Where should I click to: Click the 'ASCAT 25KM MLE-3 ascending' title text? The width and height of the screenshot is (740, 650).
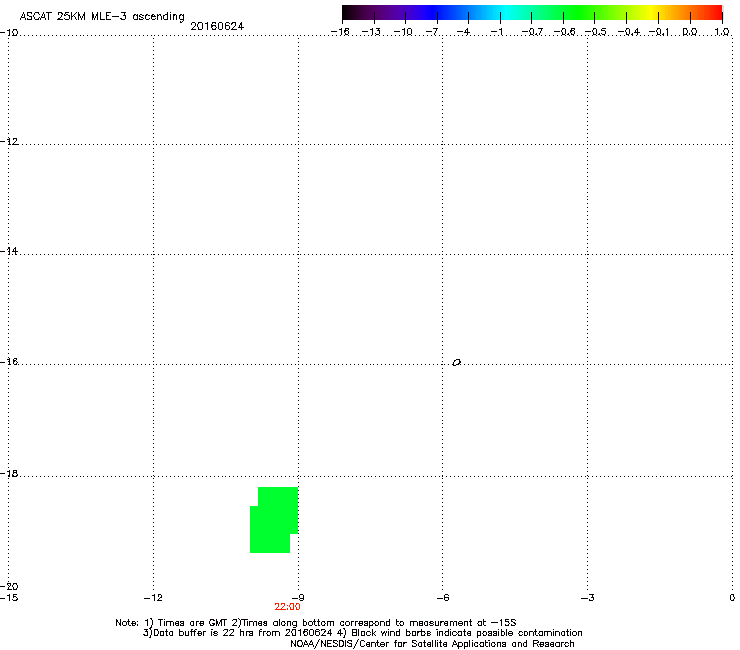click(102, 17)
